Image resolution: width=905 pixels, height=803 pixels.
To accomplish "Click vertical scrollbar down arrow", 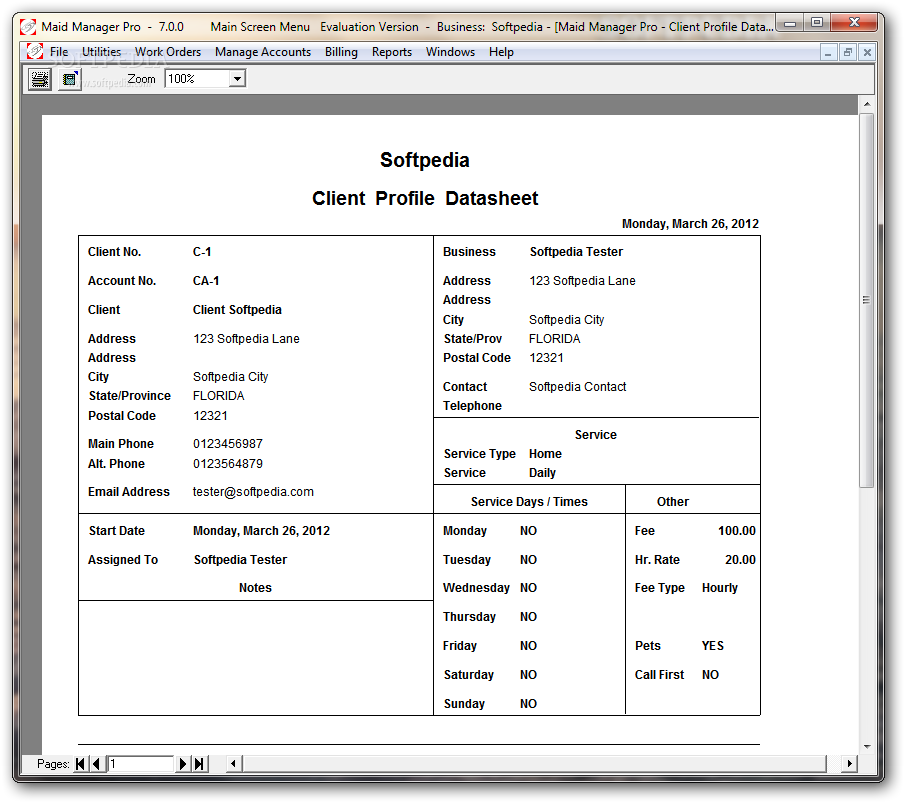I will coord(867,746).
